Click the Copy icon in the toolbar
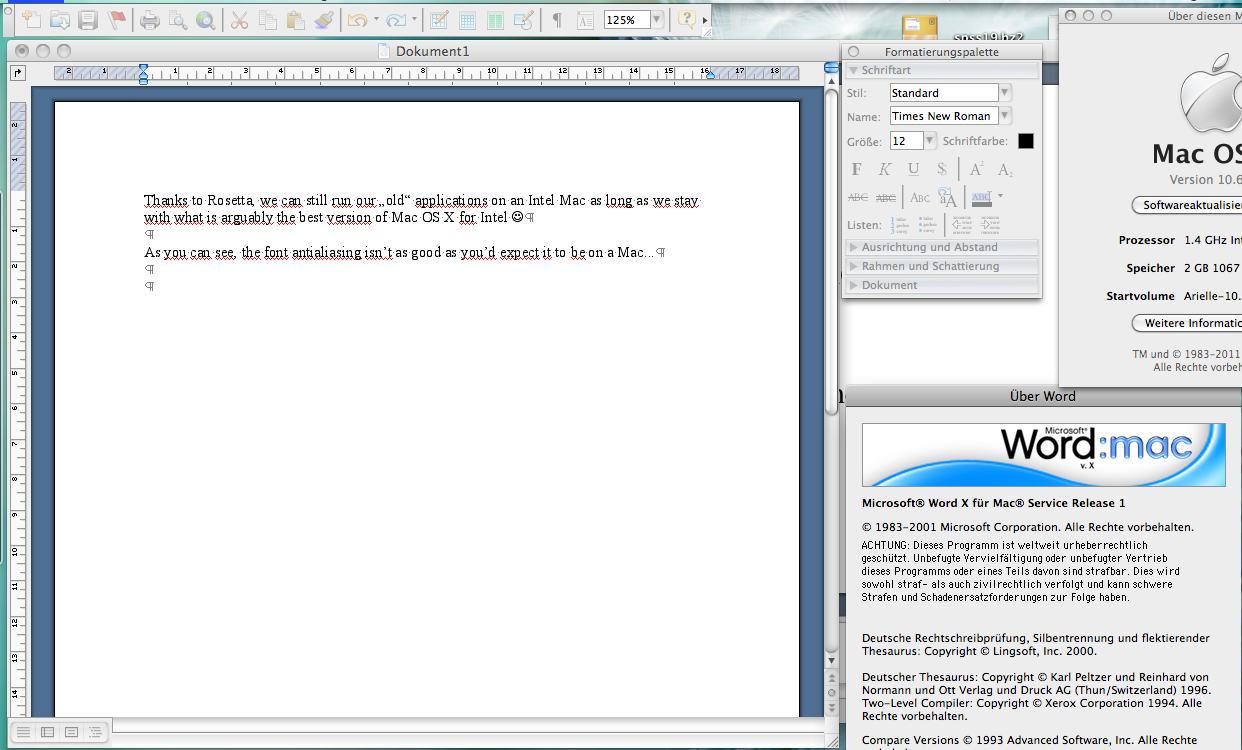Viewport: 1242px width, 750px height. click(267, 19)
